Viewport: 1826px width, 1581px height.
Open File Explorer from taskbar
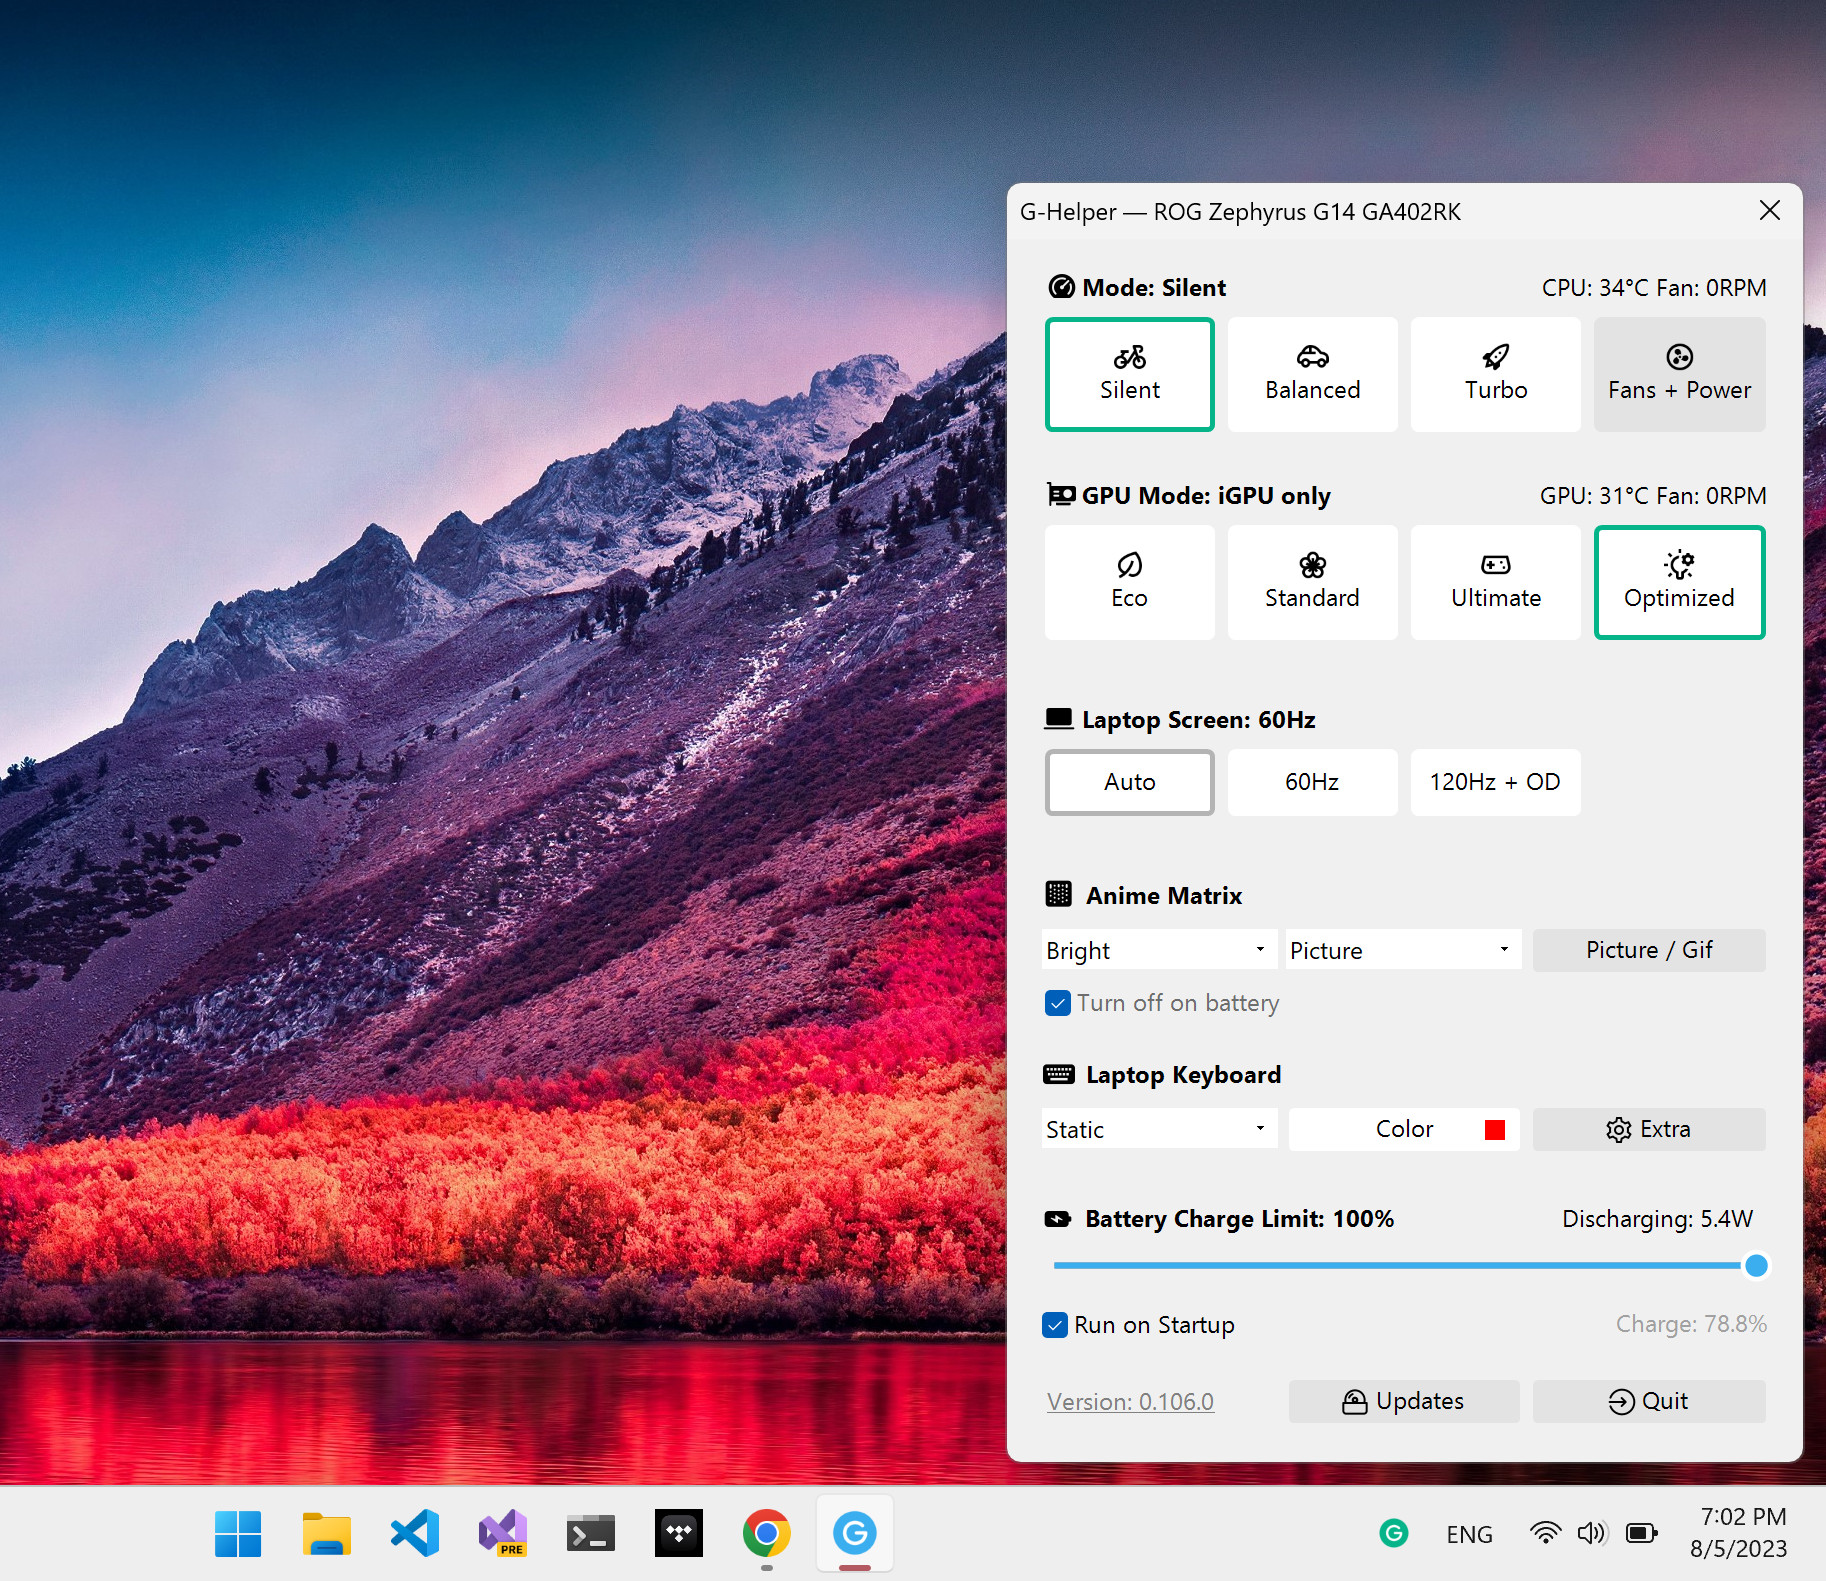326,1533
